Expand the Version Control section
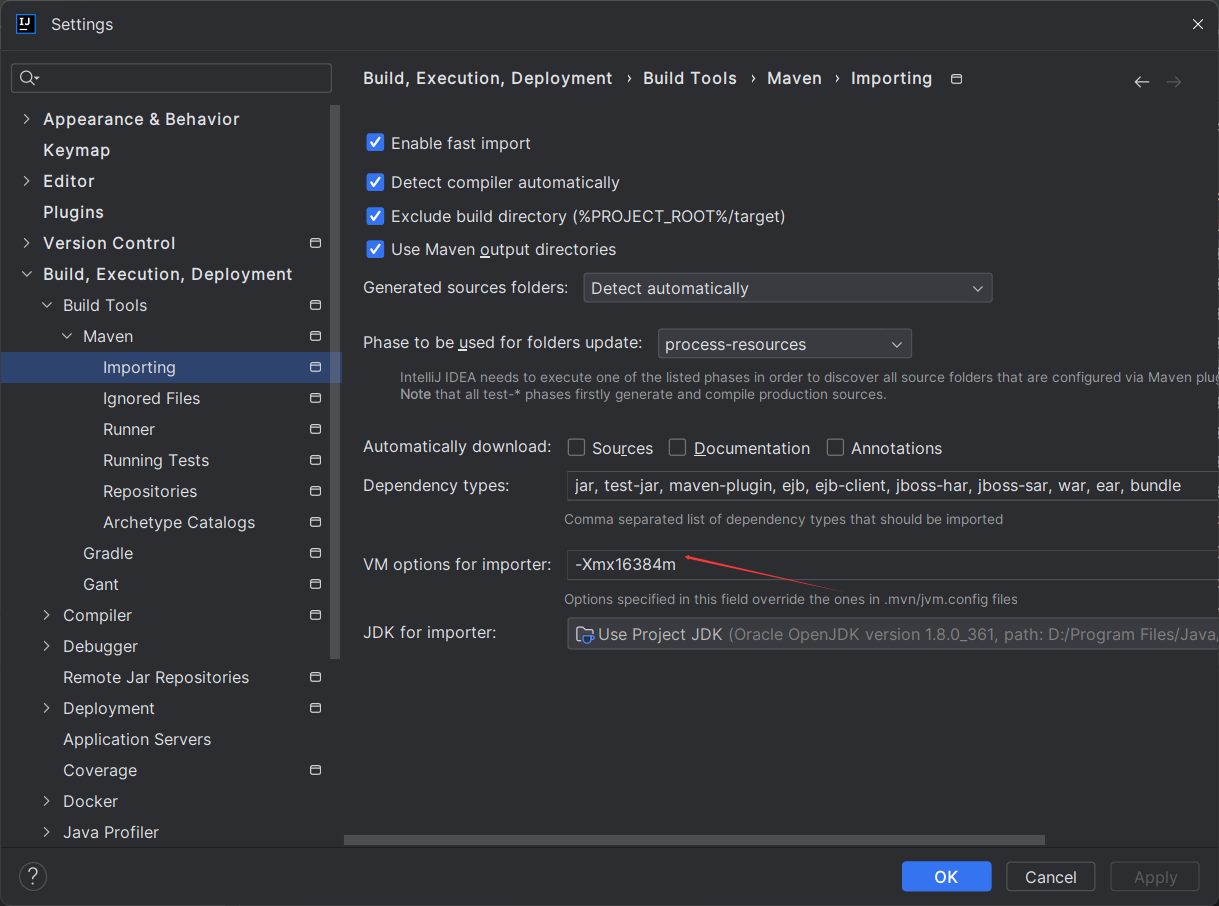Image resolution: width=1219 pixels, height=906 pixels. [27, 243]
